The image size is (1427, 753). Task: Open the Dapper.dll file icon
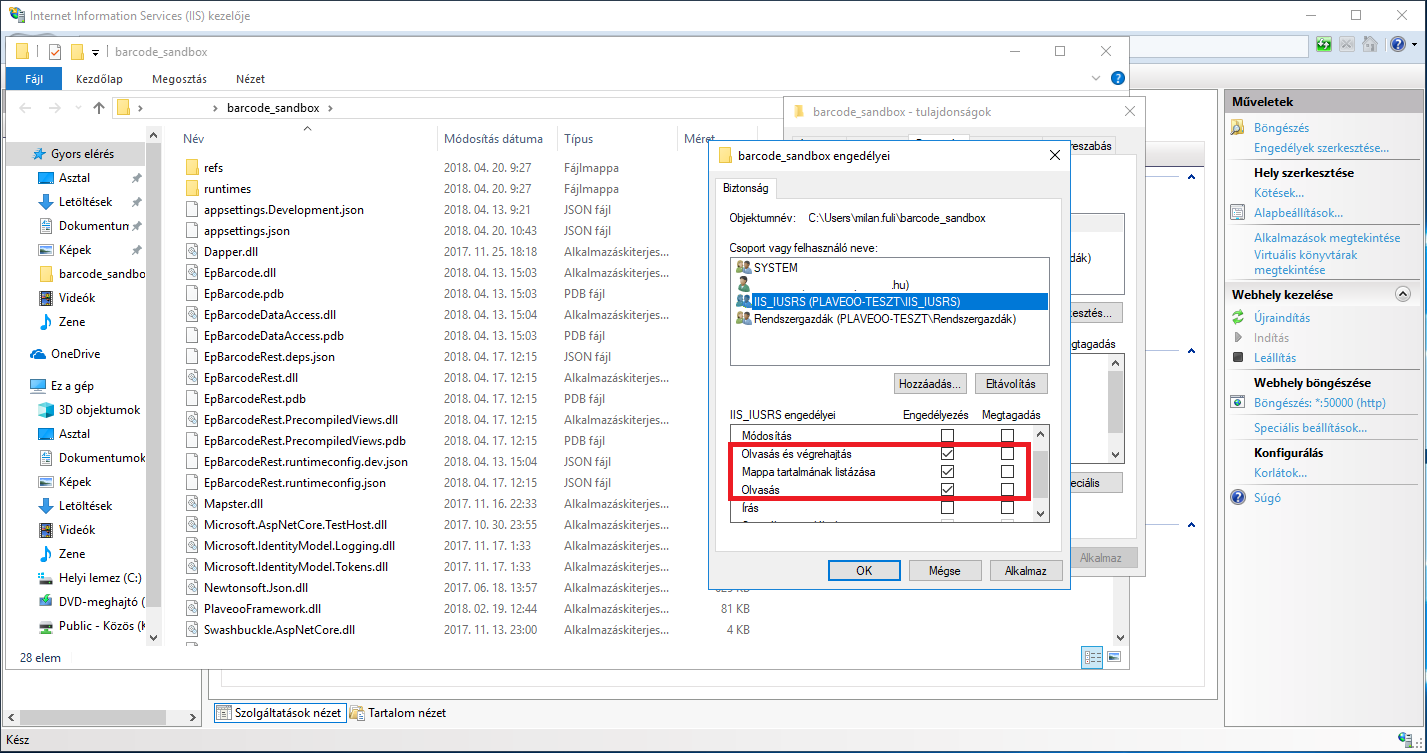point(195,252)
